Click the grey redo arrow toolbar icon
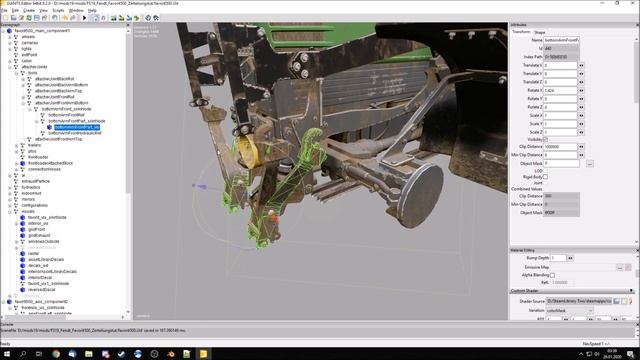640x360 pixels. tap(73, 18)
